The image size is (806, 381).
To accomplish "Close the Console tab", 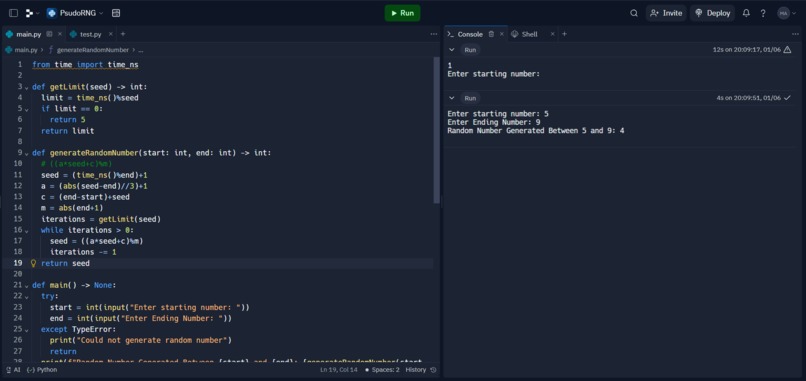I will 502,34.
